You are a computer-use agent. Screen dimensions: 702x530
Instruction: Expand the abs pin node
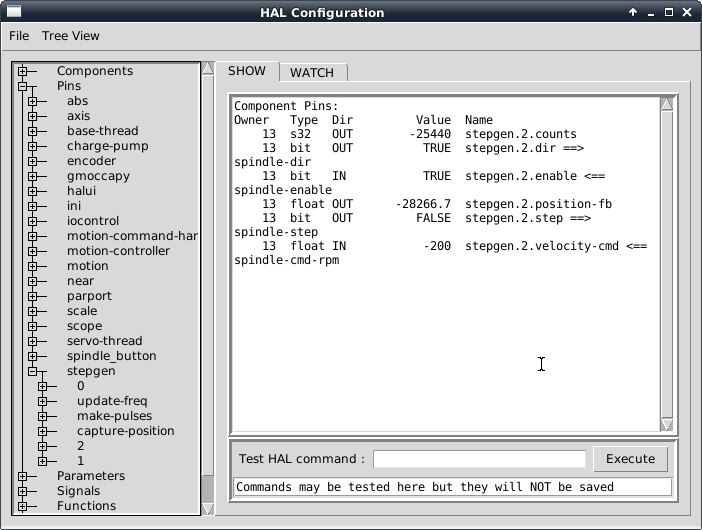point(32,101)
